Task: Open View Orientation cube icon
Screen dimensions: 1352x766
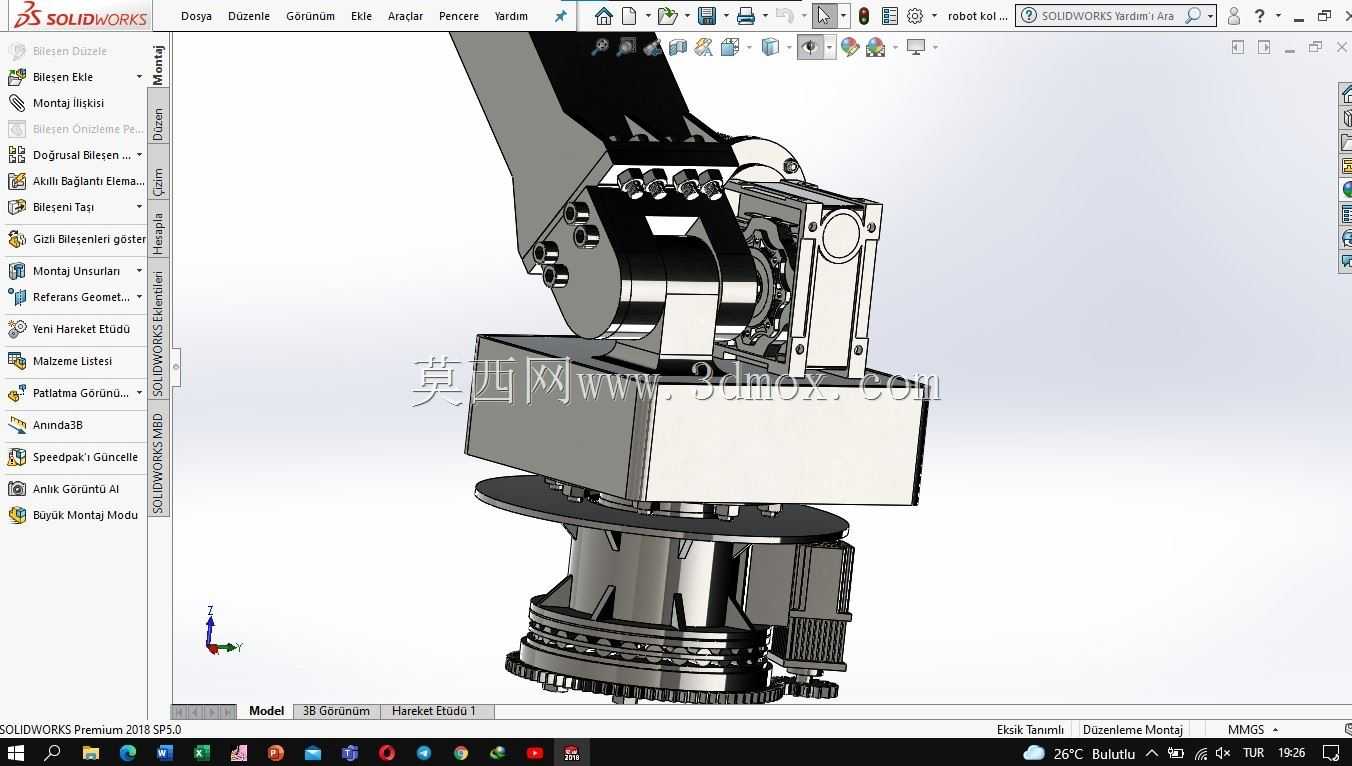Action: [730, 47]
